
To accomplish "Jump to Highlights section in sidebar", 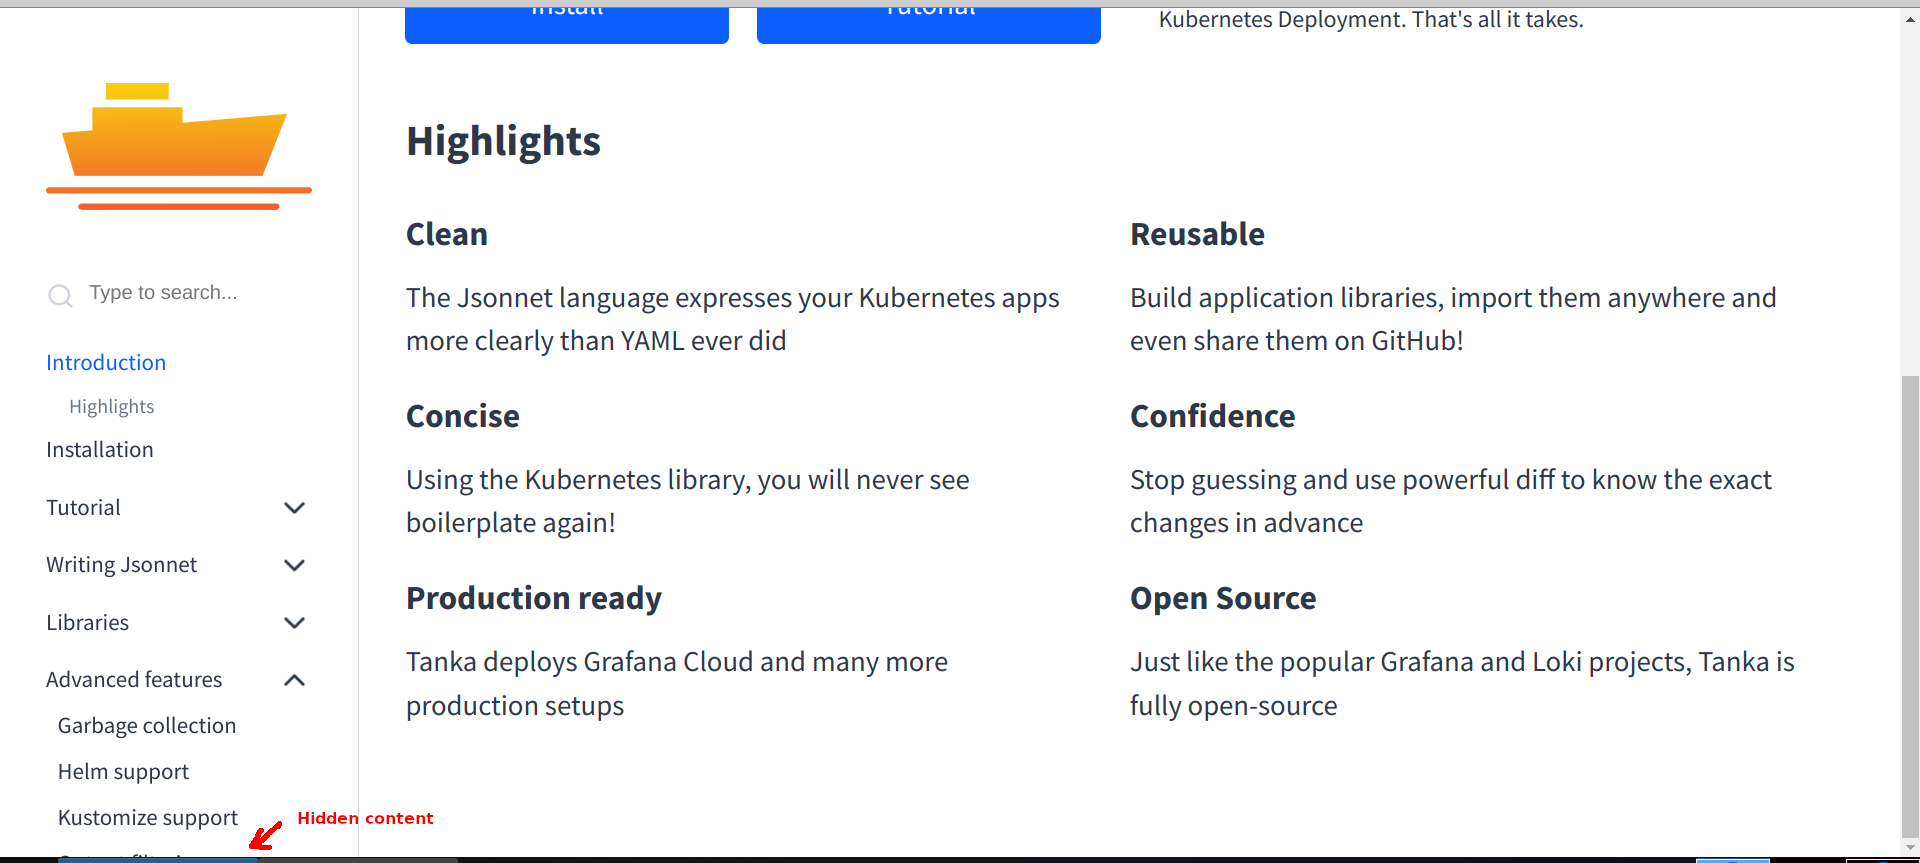I will pos(111,407).
